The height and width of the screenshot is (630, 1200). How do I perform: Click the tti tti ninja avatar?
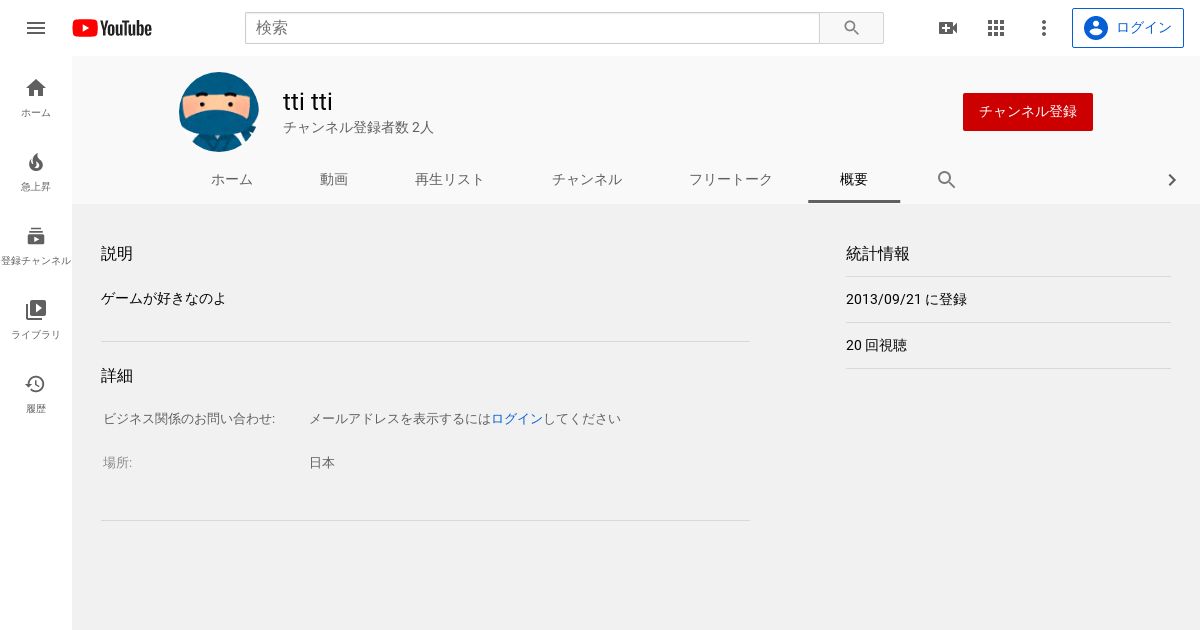tap(219, 112)
